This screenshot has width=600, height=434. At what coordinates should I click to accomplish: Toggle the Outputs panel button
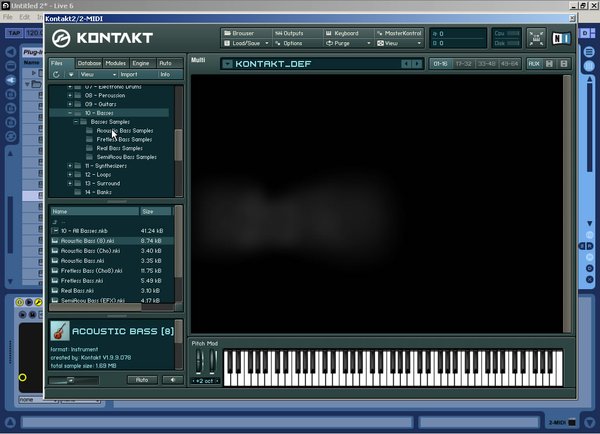click(297, 33)
